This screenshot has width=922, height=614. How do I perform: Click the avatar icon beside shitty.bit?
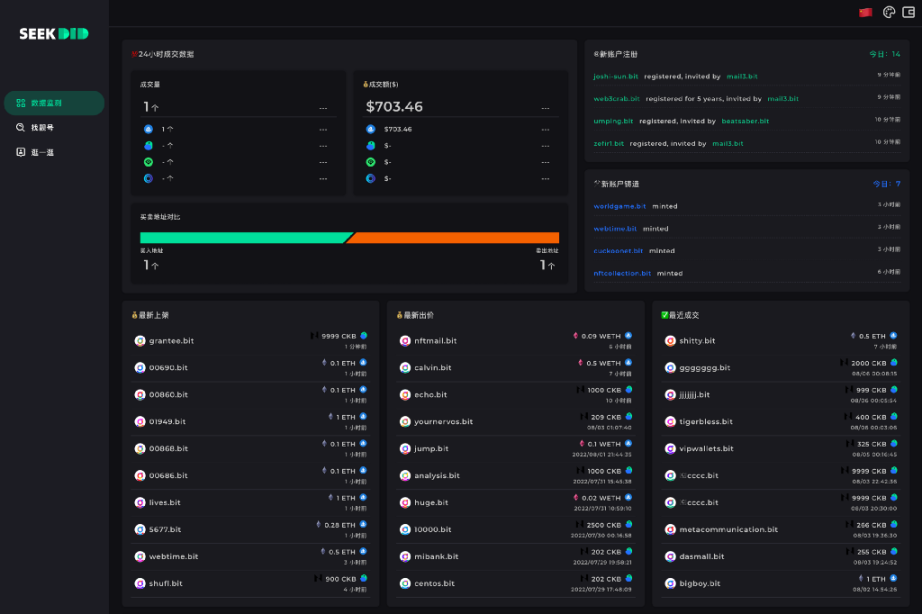[670, 341]
